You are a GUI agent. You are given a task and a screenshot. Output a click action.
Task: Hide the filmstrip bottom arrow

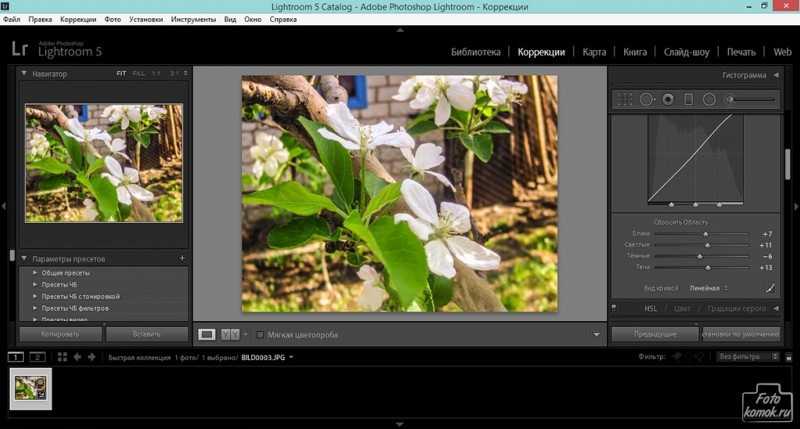pos(400,424)
